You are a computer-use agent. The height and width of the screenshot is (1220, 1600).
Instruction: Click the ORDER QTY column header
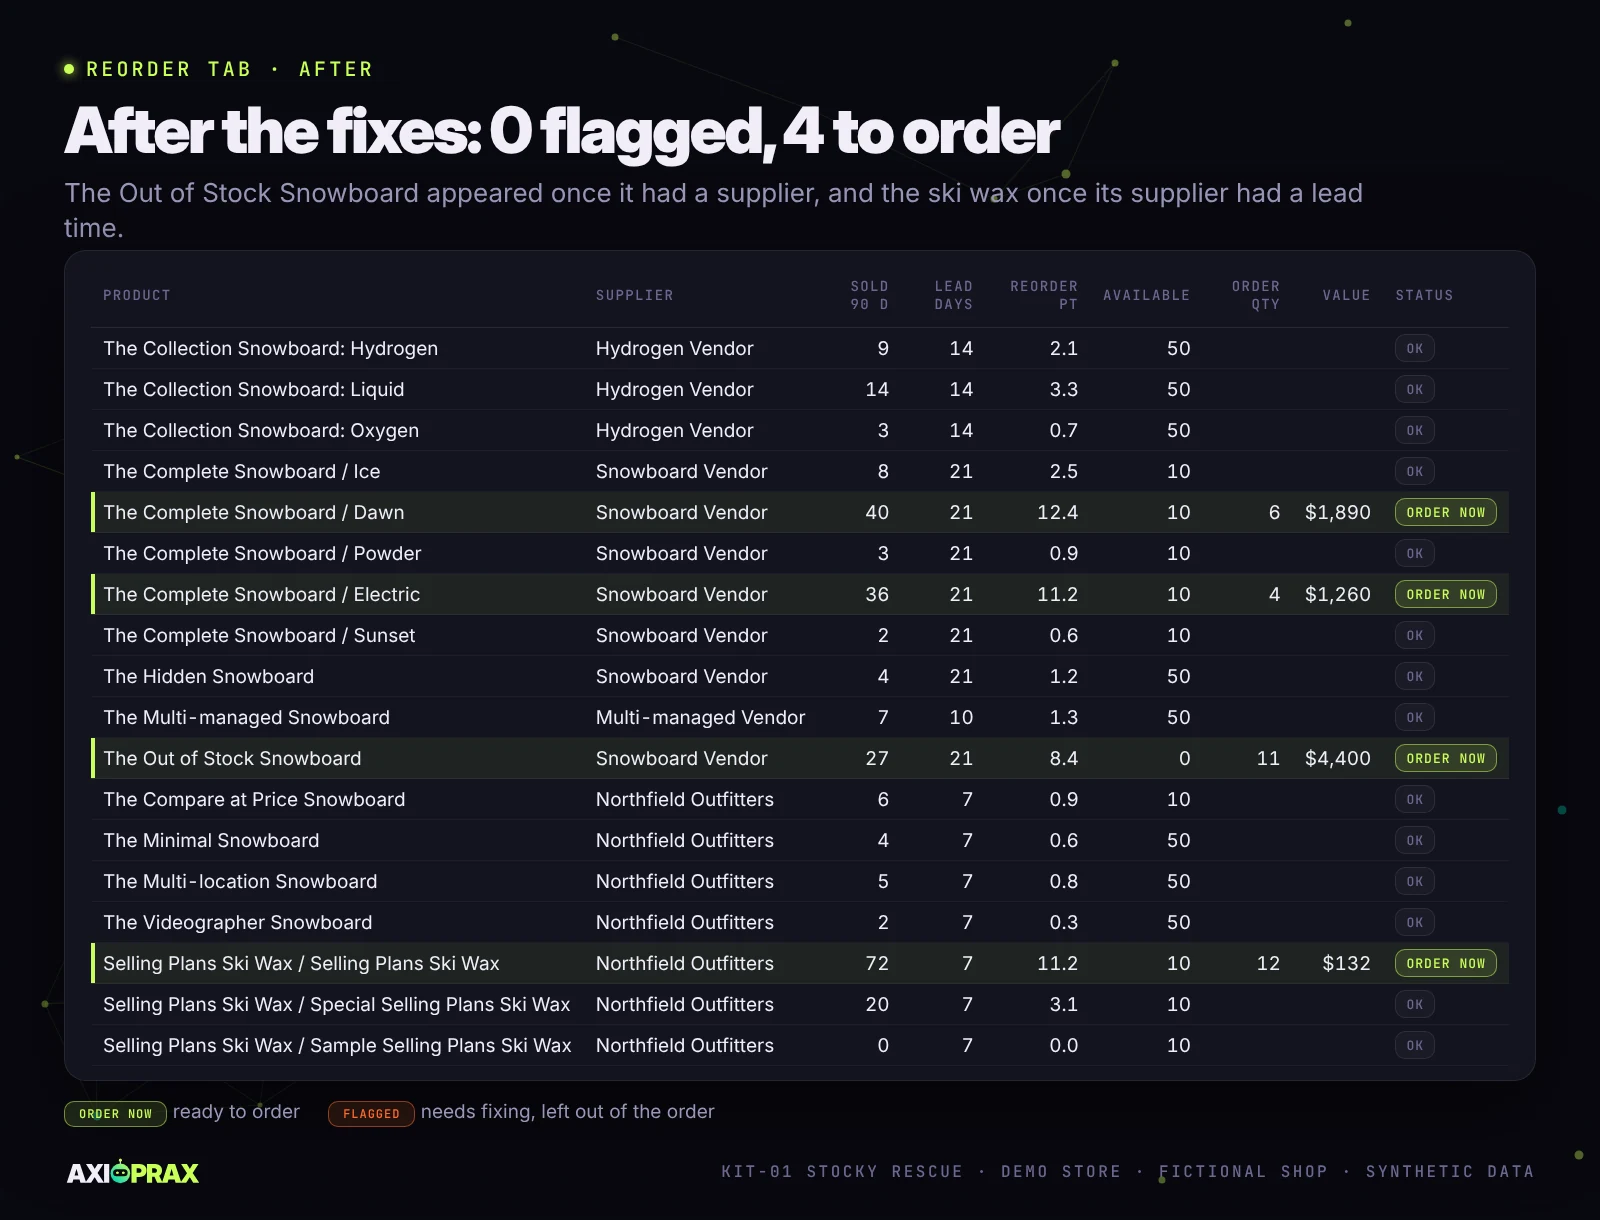(x=1256, y=295)
